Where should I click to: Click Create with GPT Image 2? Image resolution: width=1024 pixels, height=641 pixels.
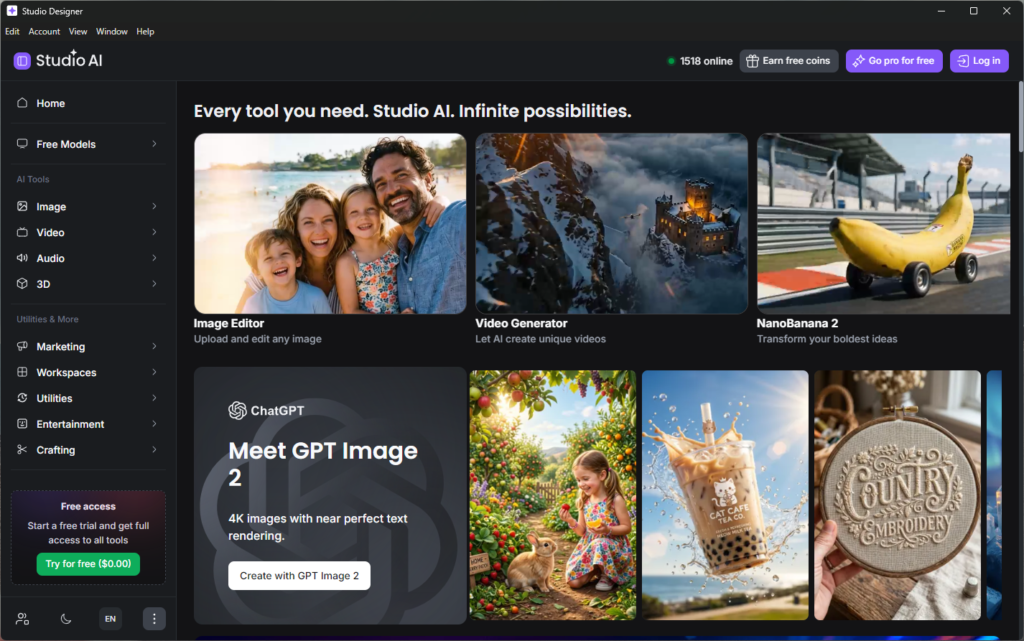coord(299,576)
